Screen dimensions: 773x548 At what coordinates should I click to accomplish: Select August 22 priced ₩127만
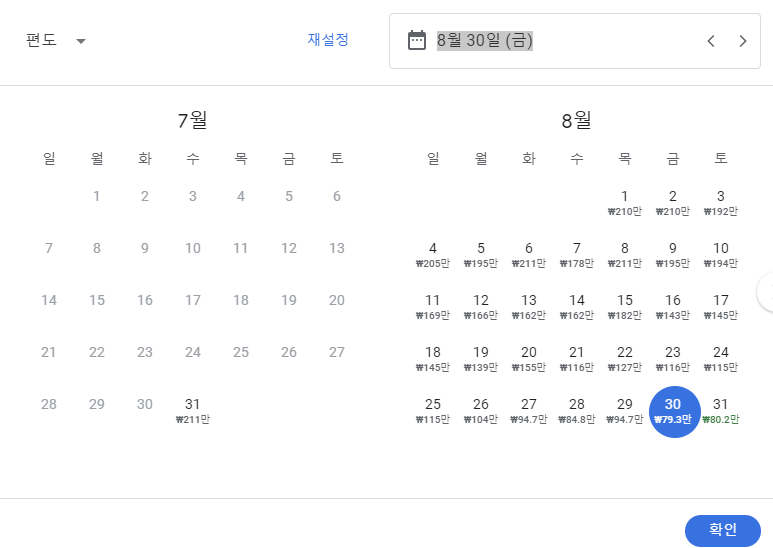pyautogui.click(x=625, y=359)
